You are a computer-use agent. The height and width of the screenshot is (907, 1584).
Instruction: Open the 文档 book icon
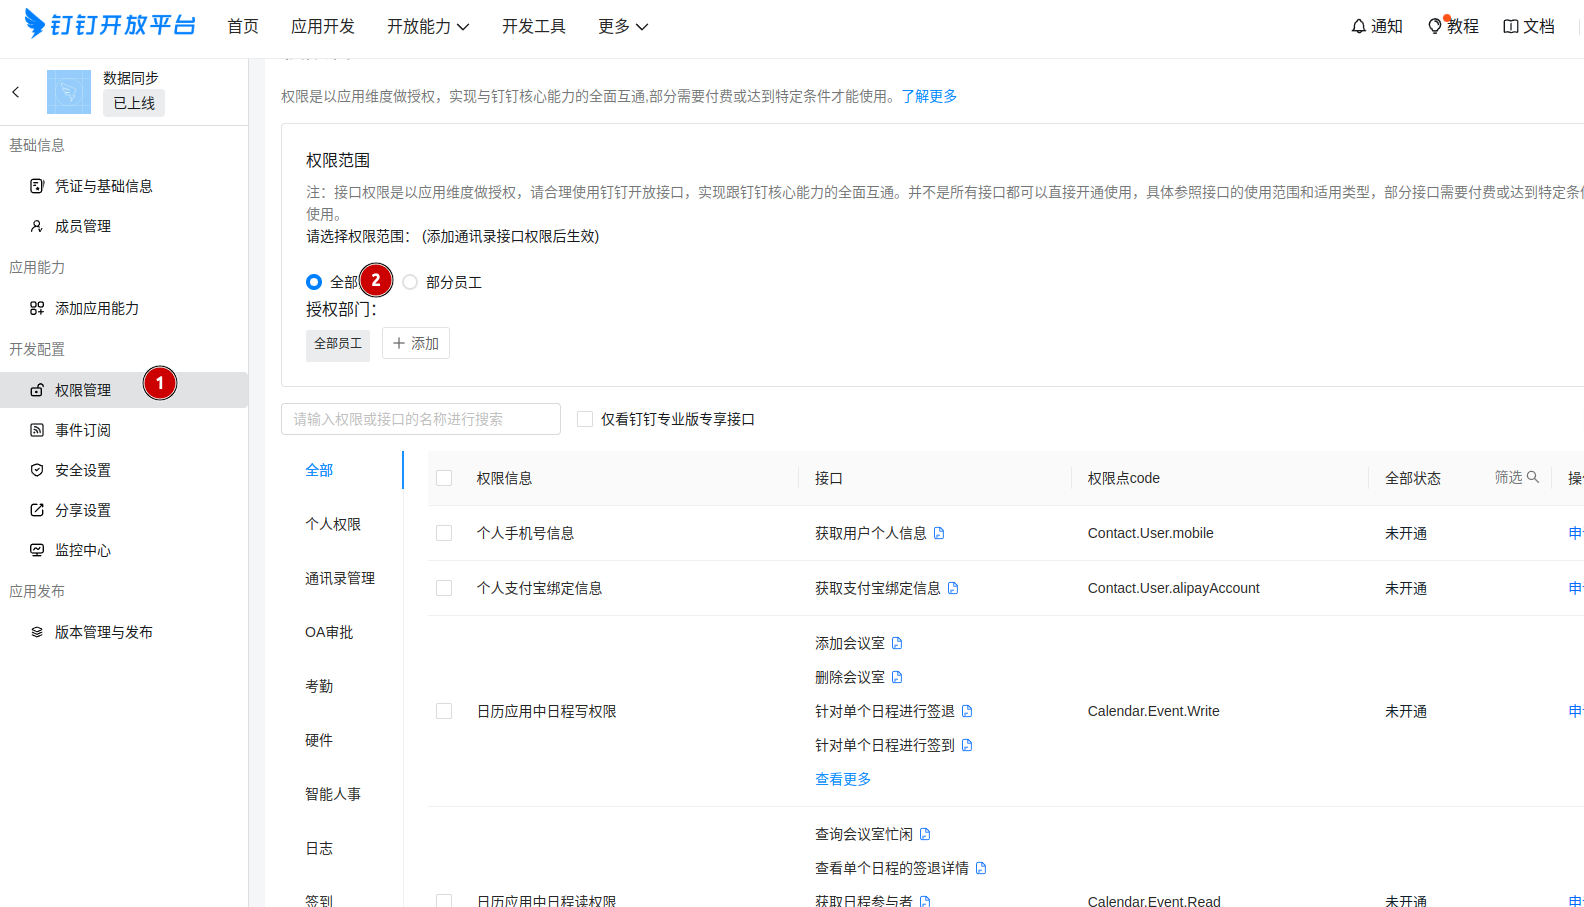(1510, 27)
